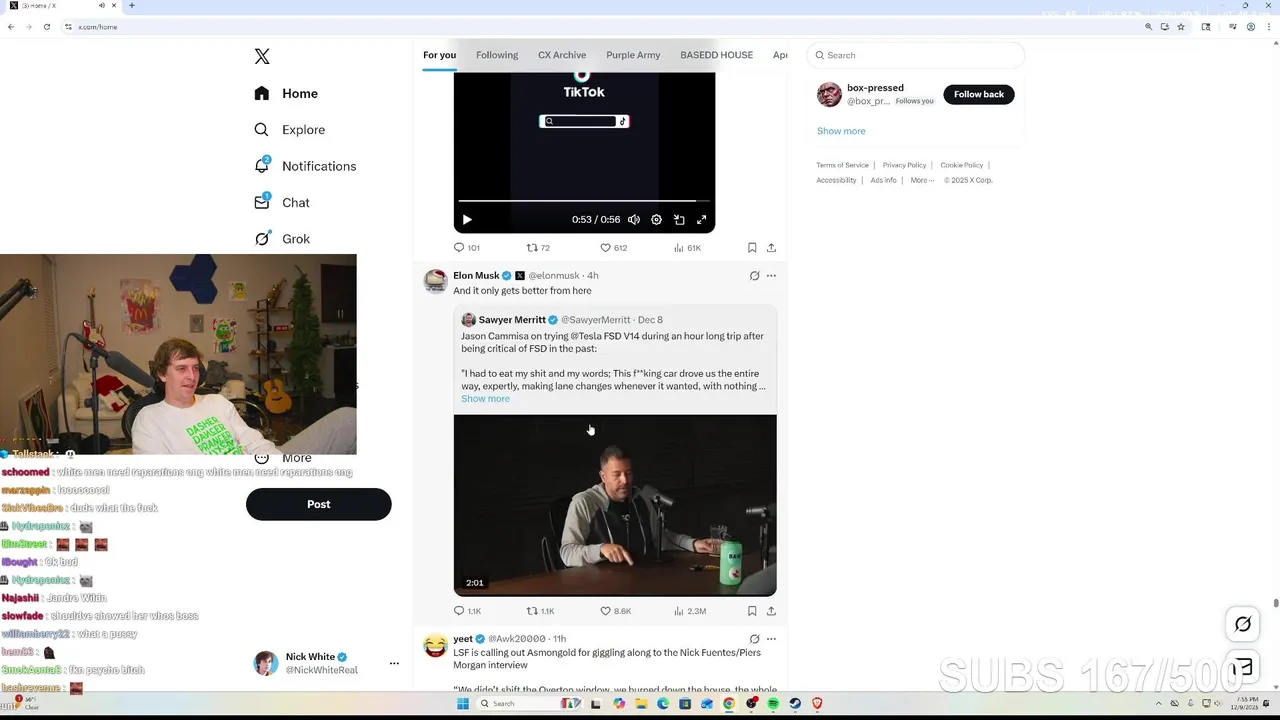
Task: Show more suggested accounts
Action: point(841,131)
